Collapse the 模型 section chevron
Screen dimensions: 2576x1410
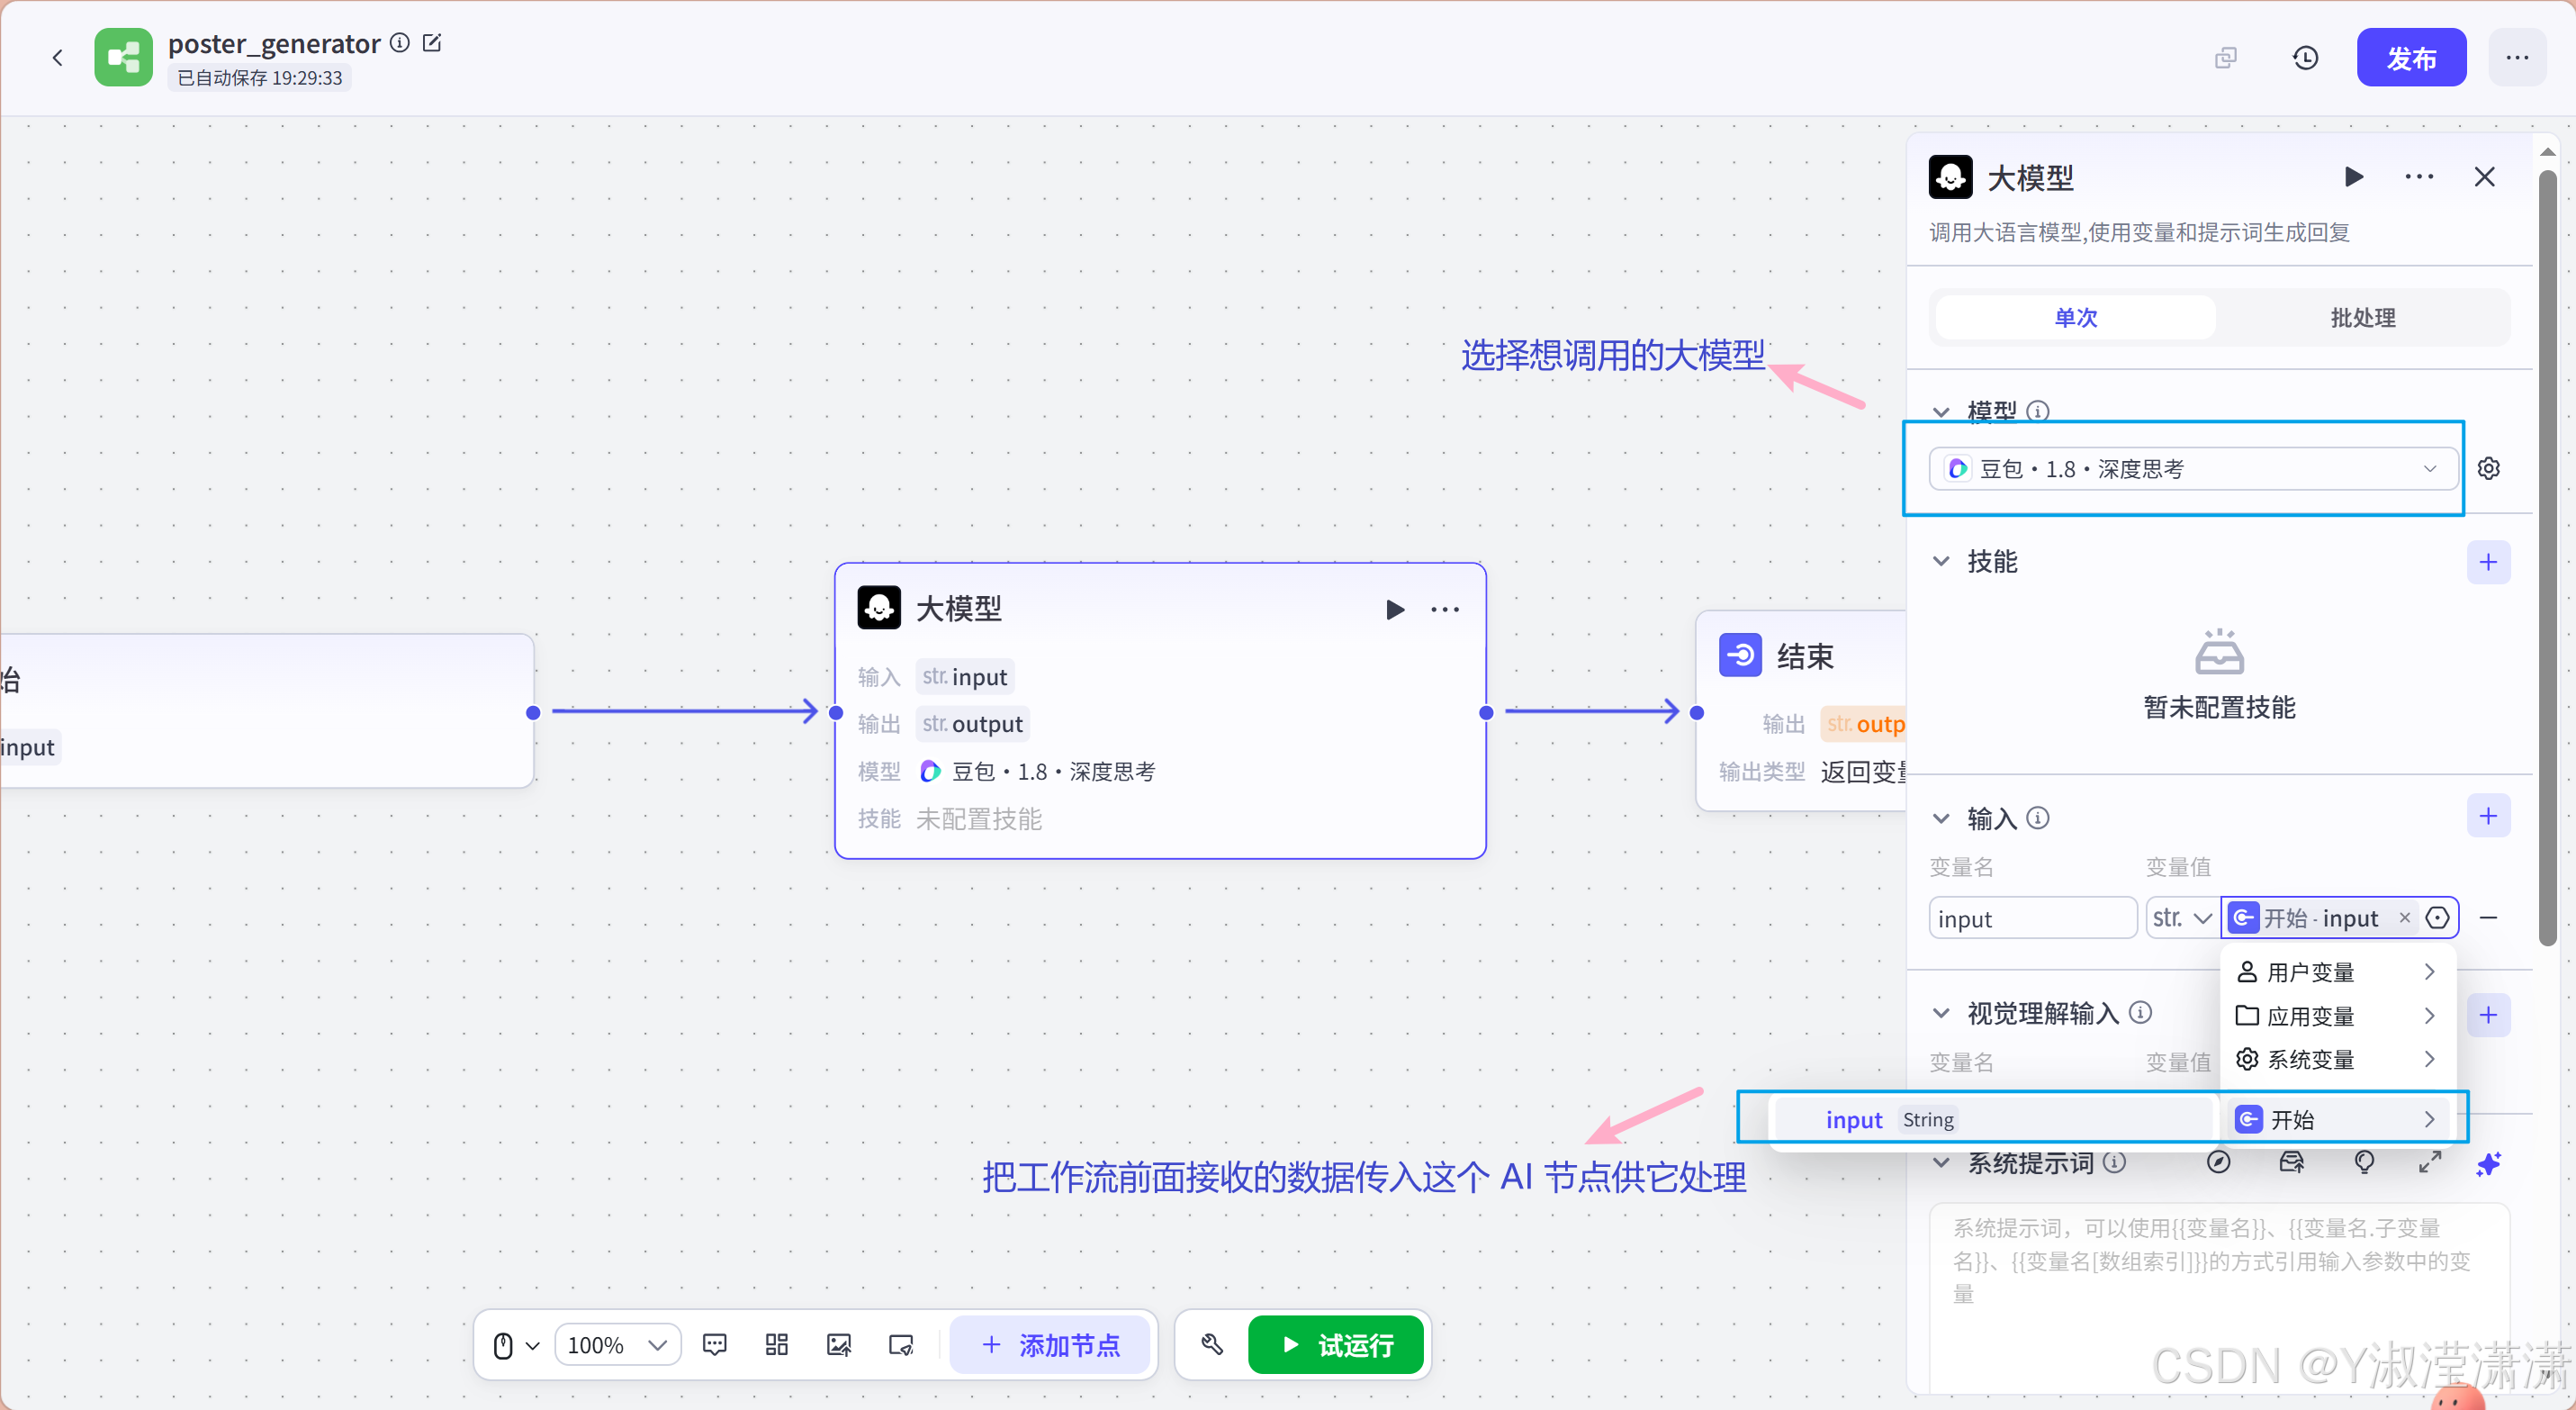(1941, 412)
